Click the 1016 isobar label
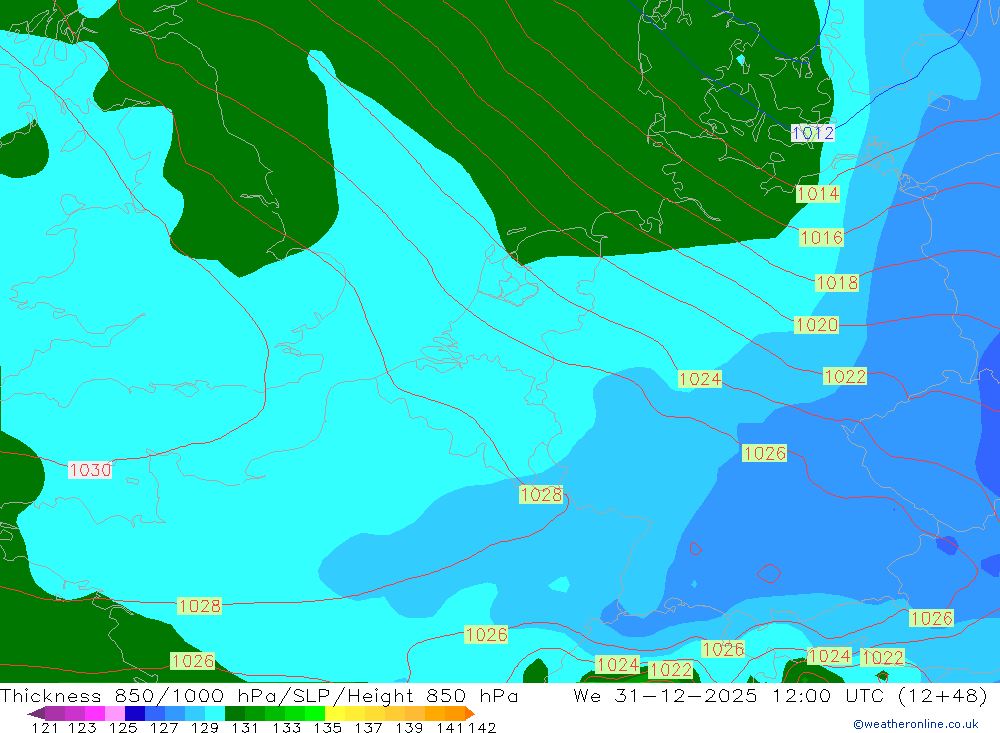The image size is (1000, 733). [x=821, y=238]
